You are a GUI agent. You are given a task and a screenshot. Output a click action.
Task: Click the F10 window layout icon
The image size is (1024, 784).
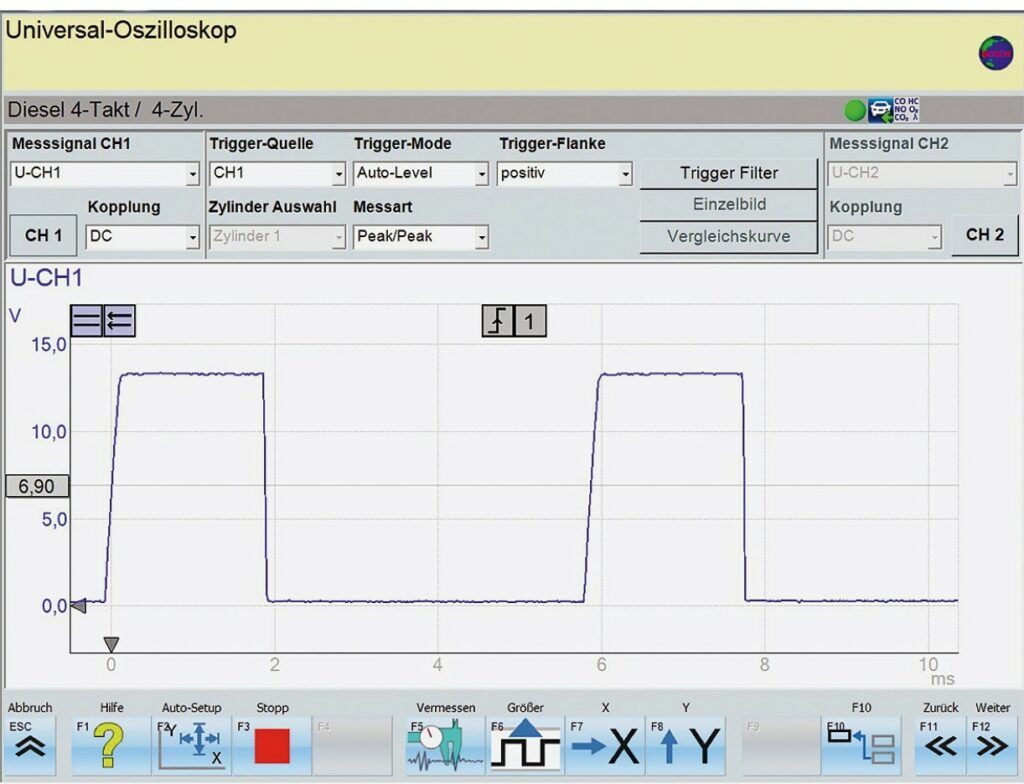point(862,745)
